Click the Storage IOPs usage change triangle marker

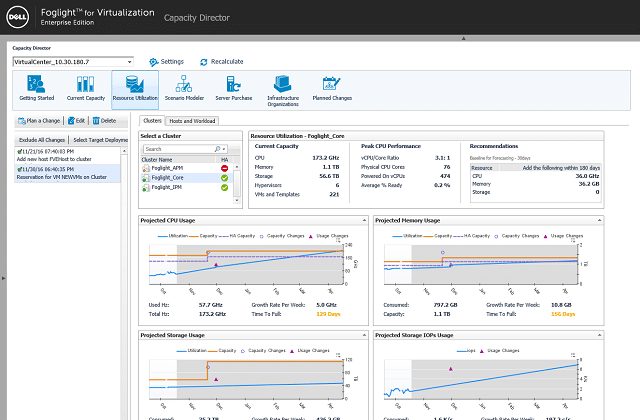point(451,369)
